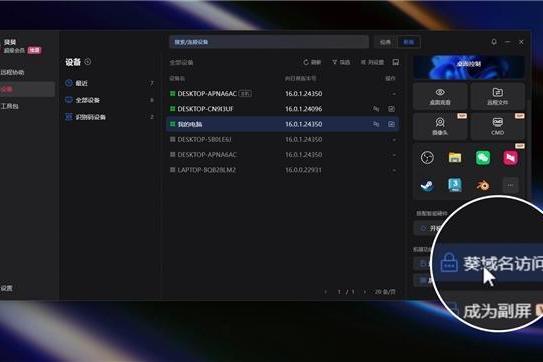This screenshot has height=362, width=543.
Task: Select the LAPTOP-BQB2BLM2 device row
Action: 283,170
